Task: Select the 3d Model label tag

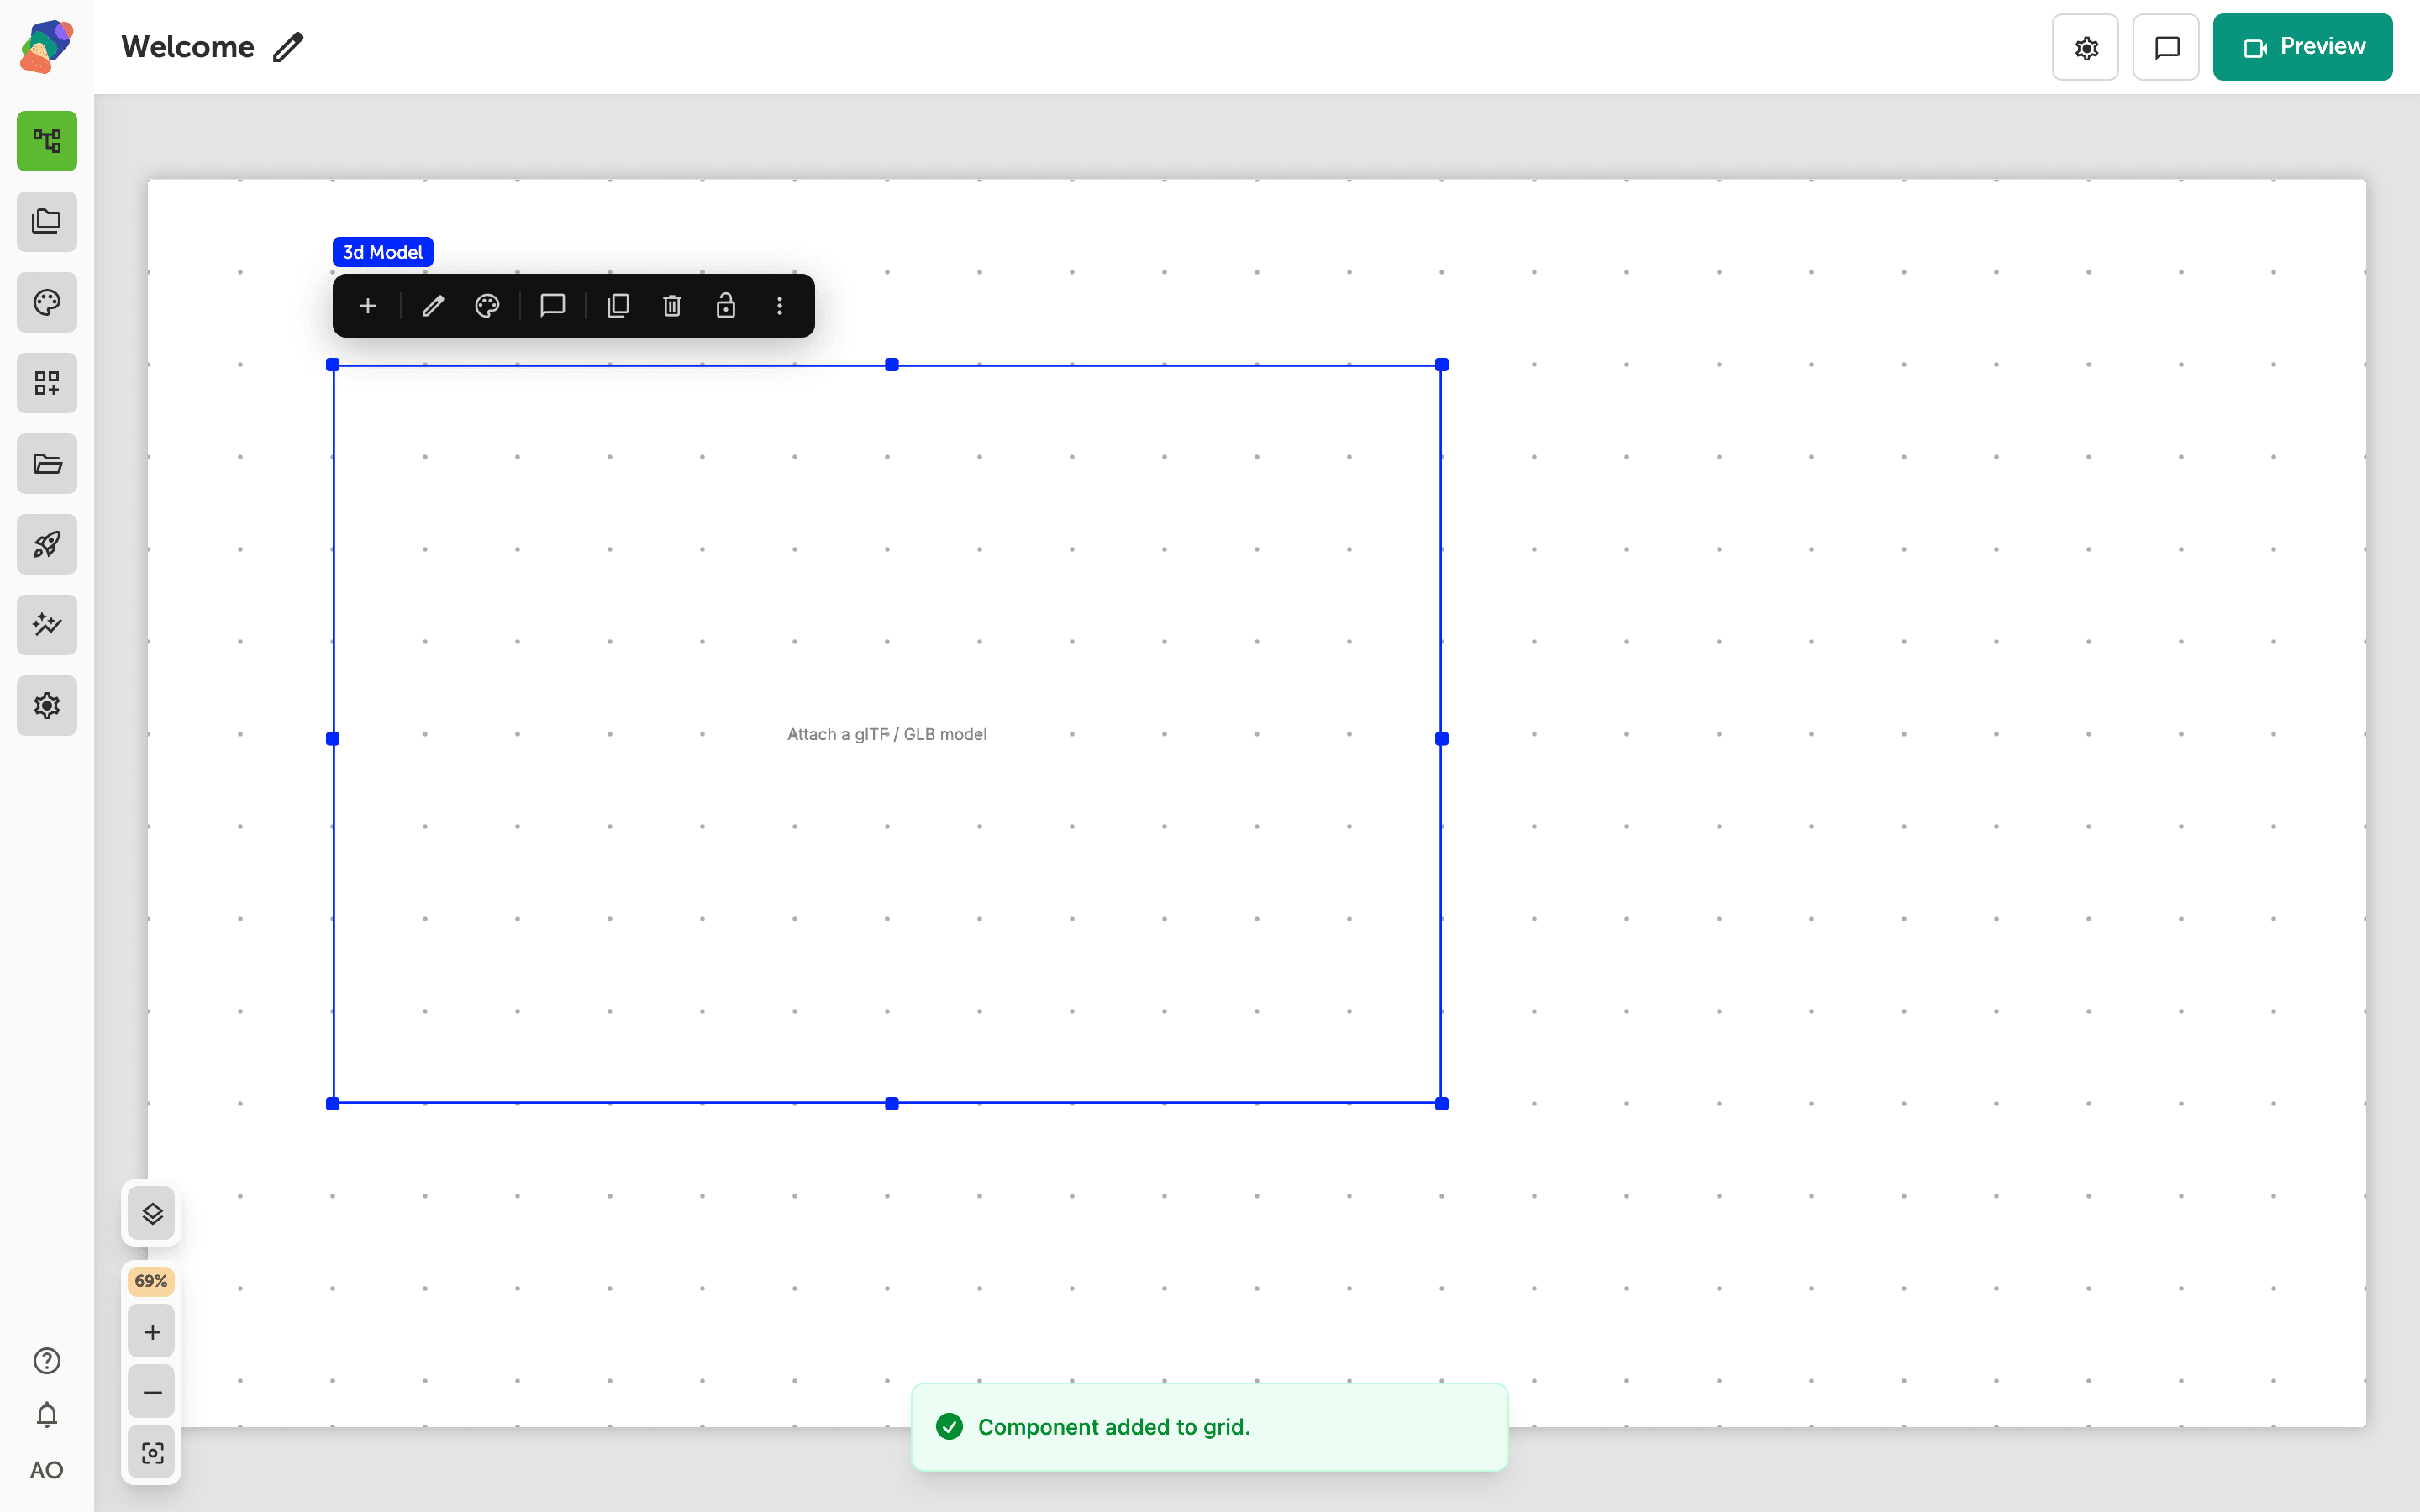Action: point(383,252)
